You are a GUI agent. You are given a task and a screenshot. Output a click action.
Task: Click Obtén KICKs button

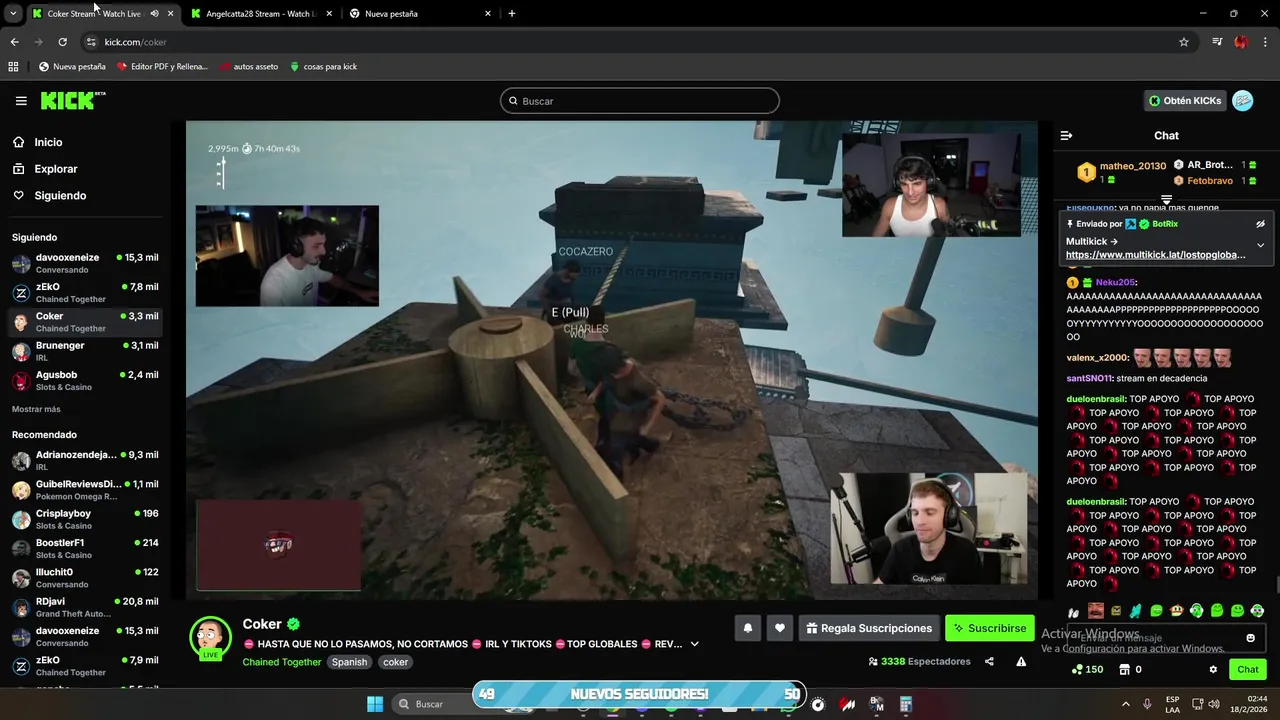(x=1185, y=101)
